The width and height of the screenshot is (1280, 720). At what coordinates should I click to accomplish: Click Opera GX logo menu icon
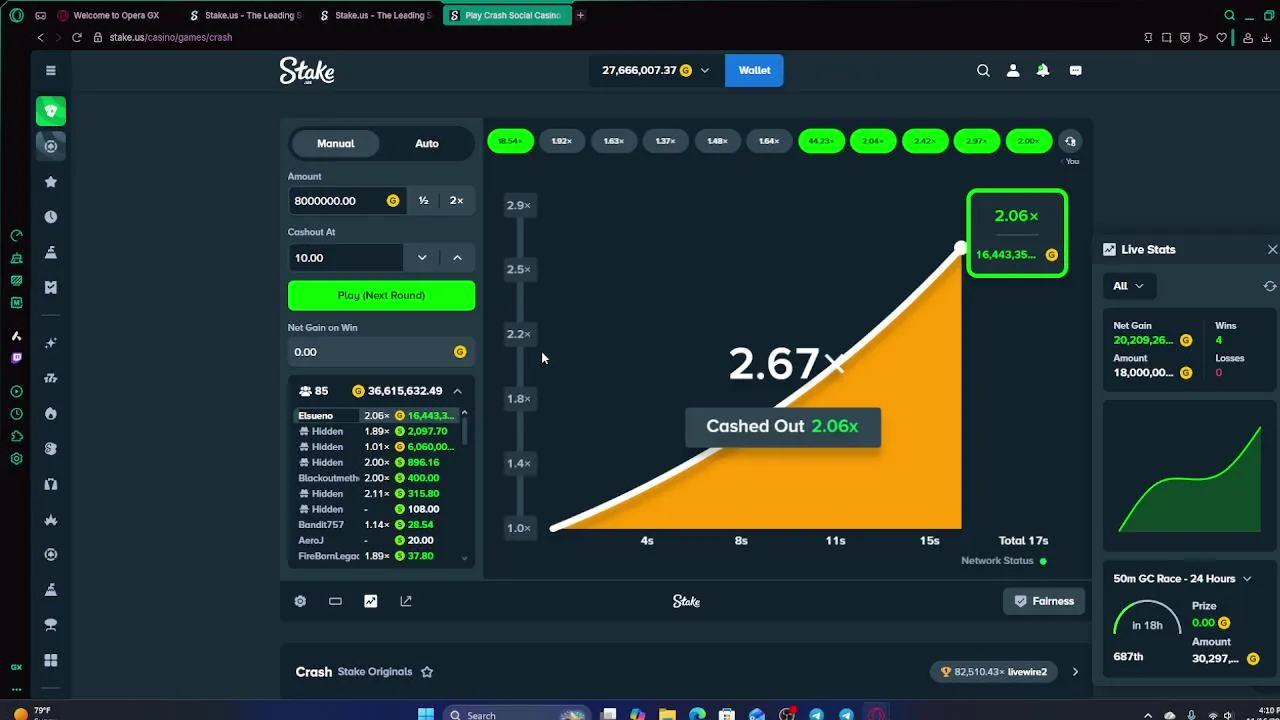tap(16, 15)
